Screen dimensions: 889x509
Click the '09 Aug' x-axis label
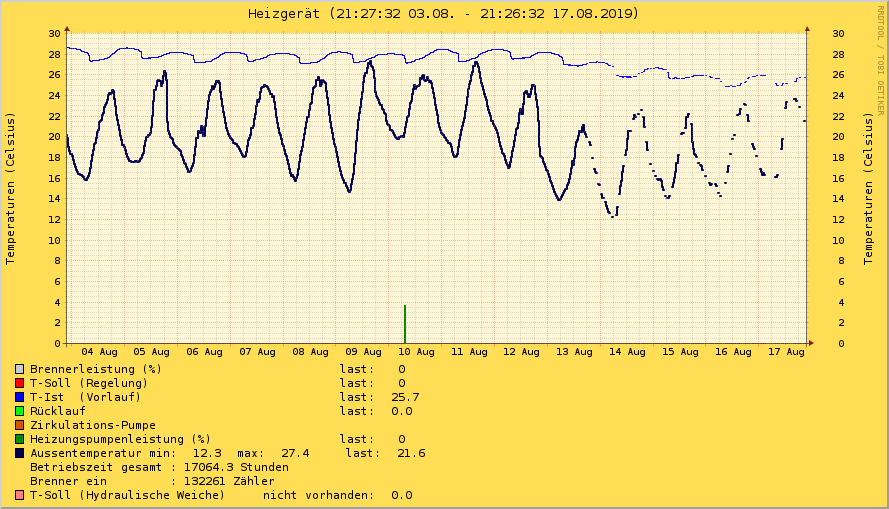(363, 352)
